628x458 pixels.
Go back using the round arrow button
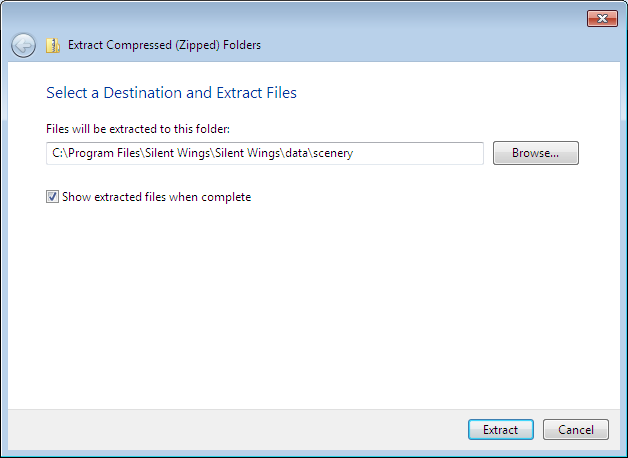pos(23,45)
